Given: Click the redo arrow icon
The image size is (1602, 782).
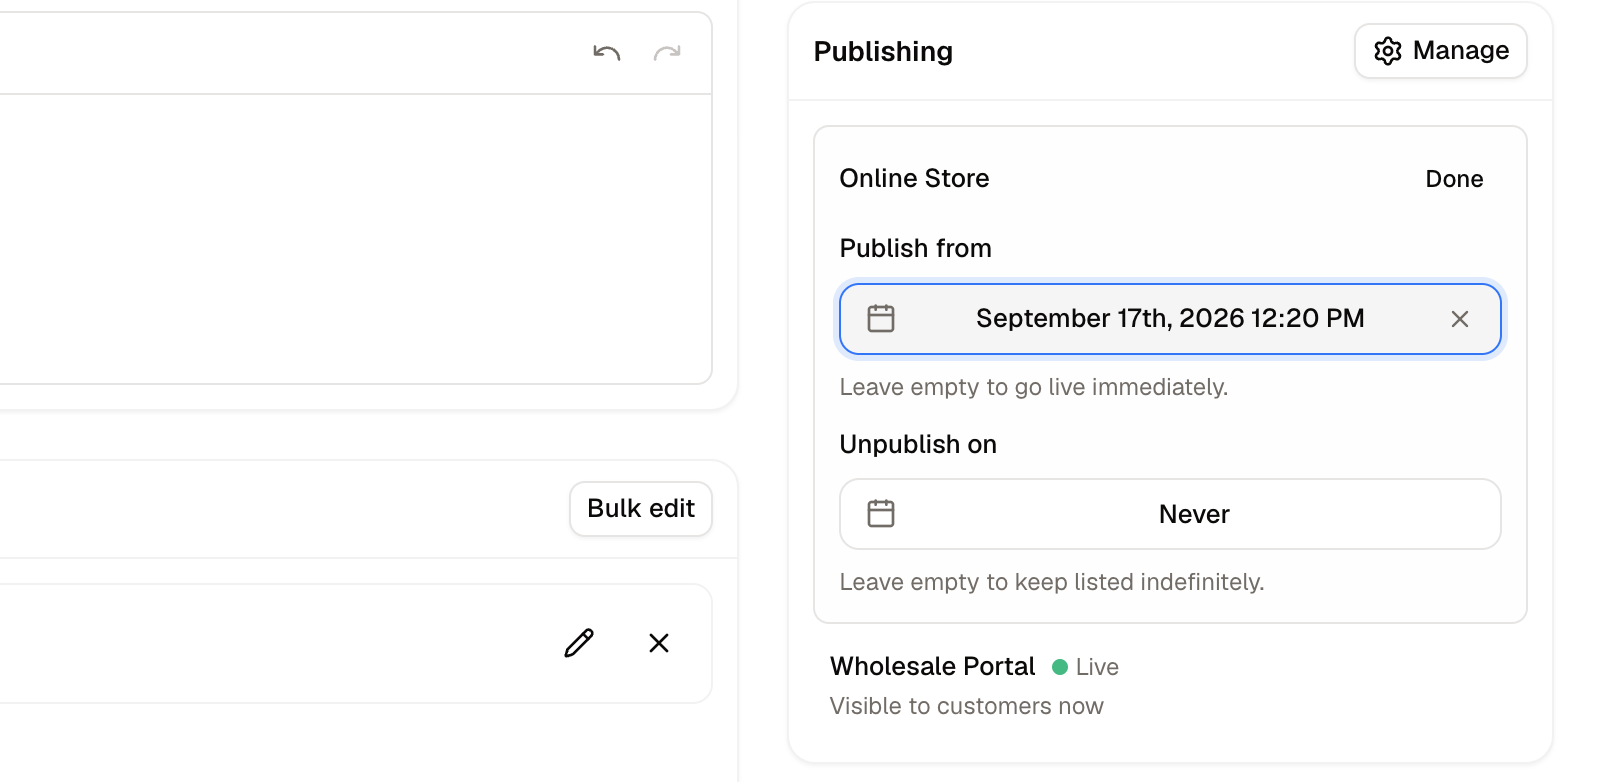Looking at the screenshot, I should tap(667, 53).
